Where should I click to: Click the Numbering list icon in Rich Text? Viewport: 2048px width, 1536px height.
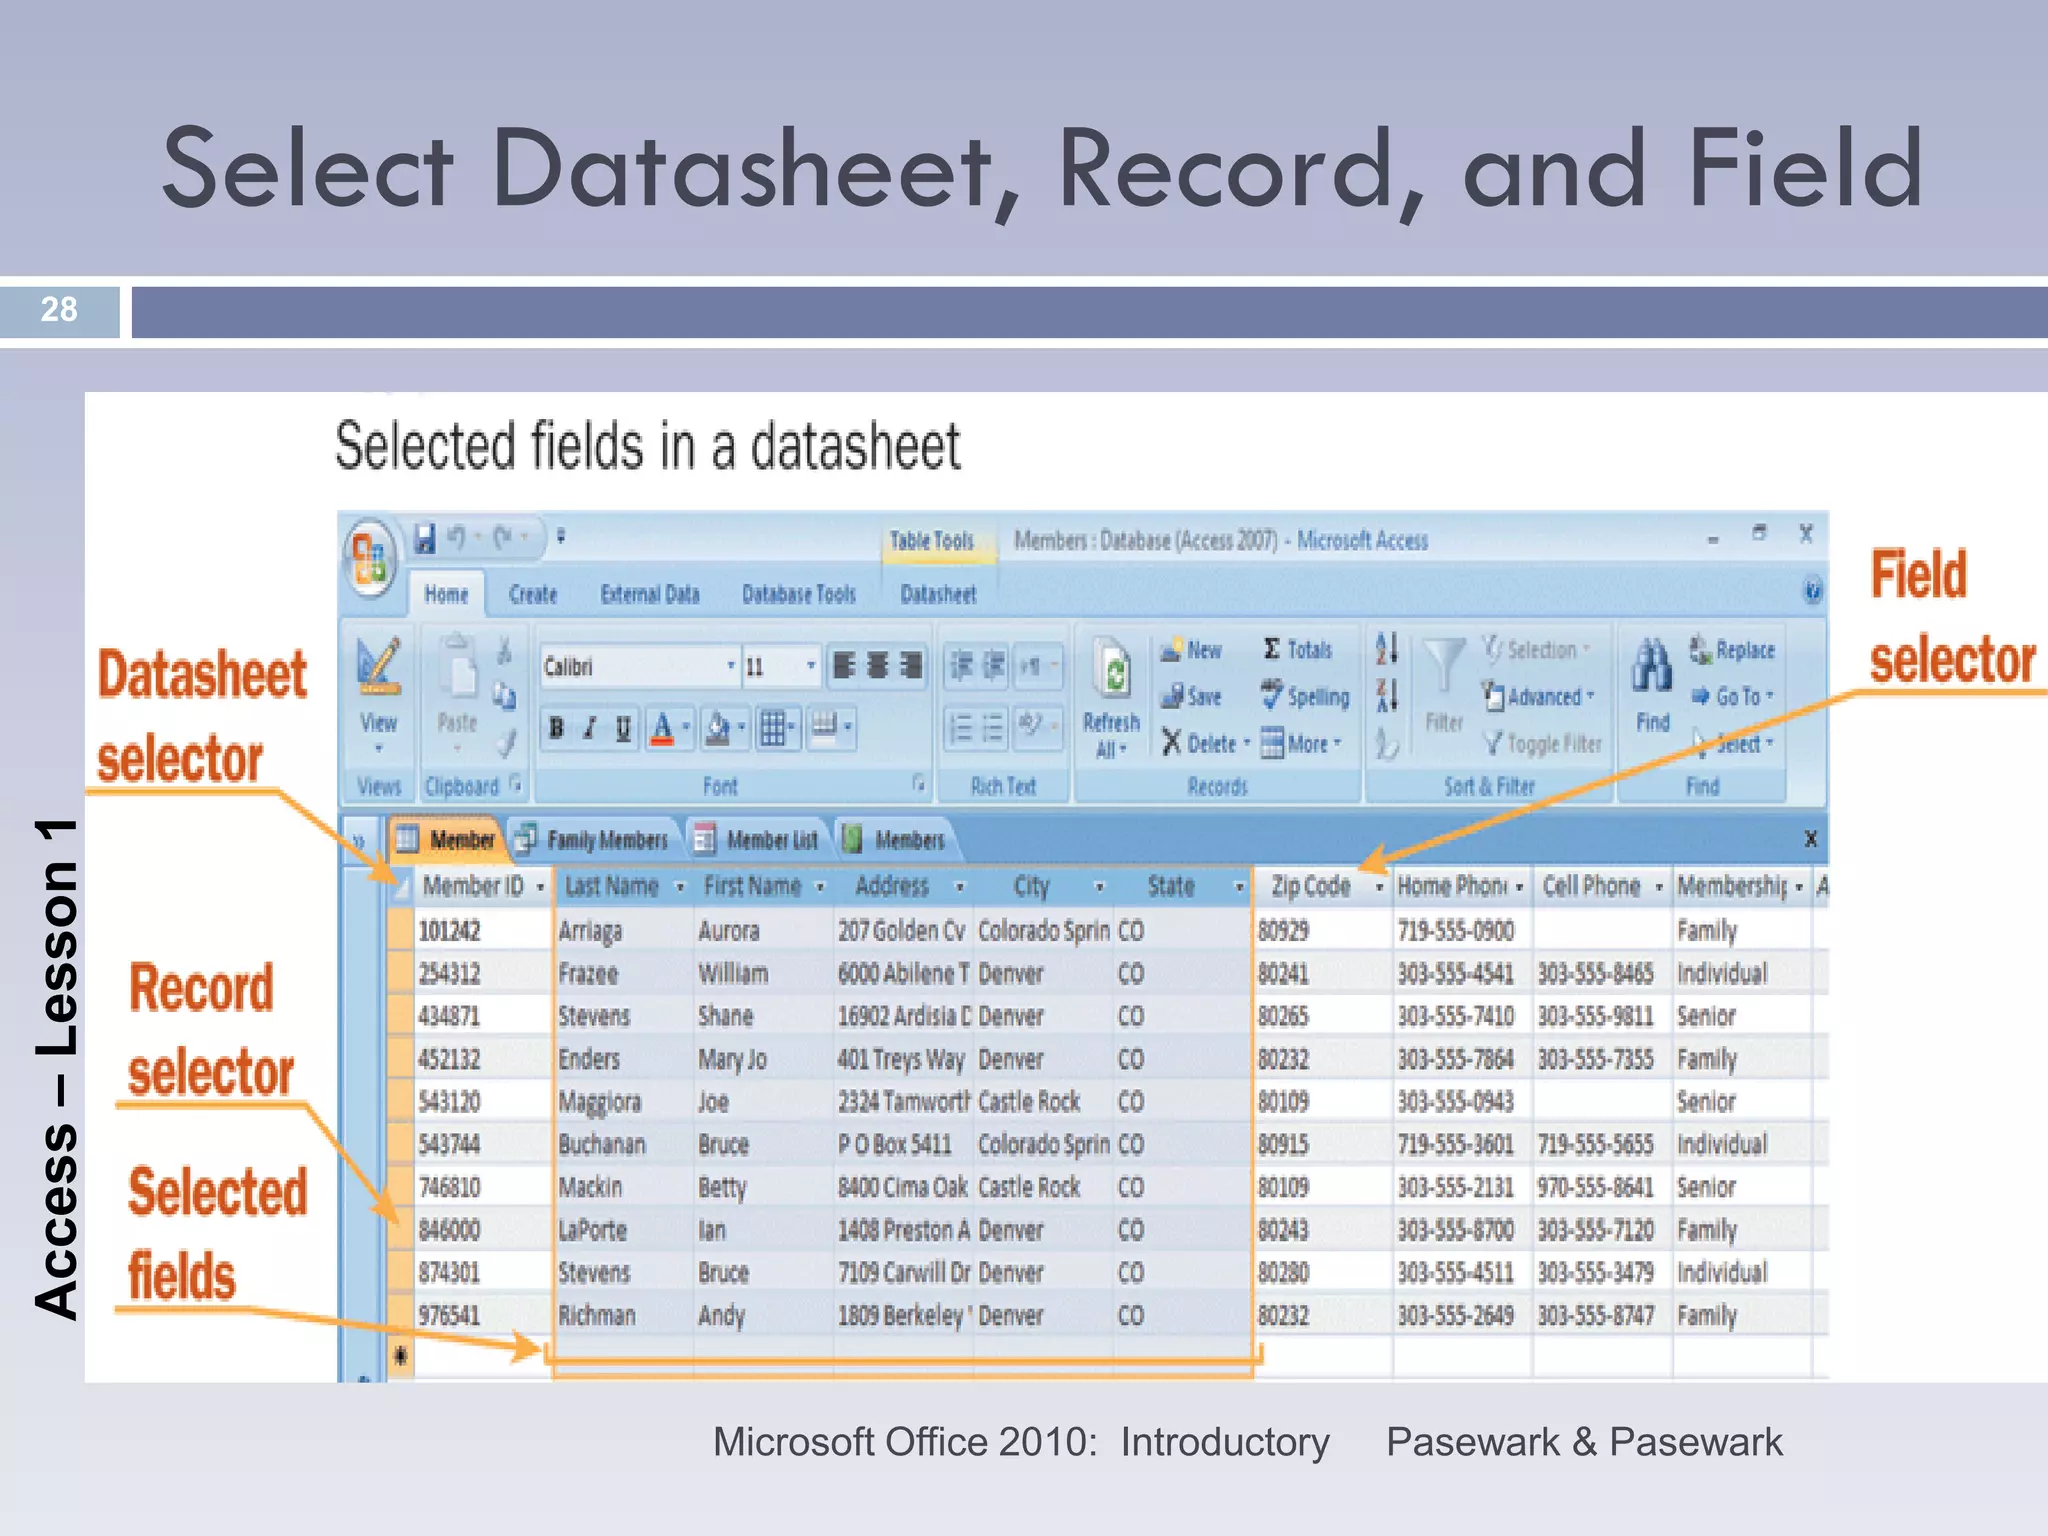(x=959, y=728)
